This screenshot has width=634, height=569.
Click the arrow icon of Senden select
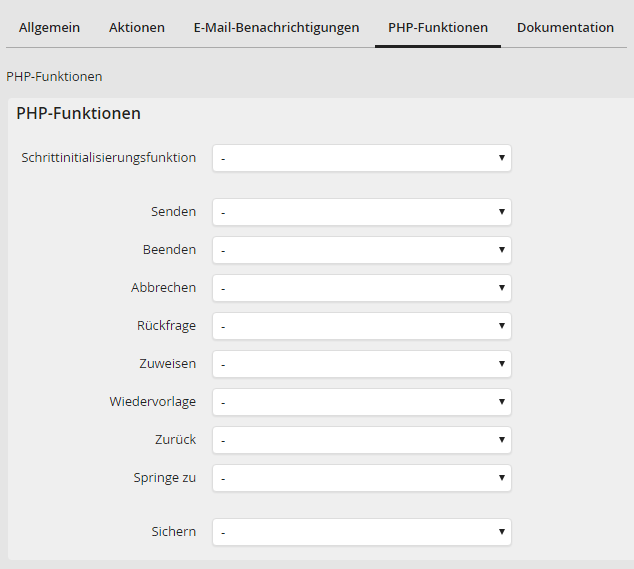pyautogui.click(x=501, y=212)
